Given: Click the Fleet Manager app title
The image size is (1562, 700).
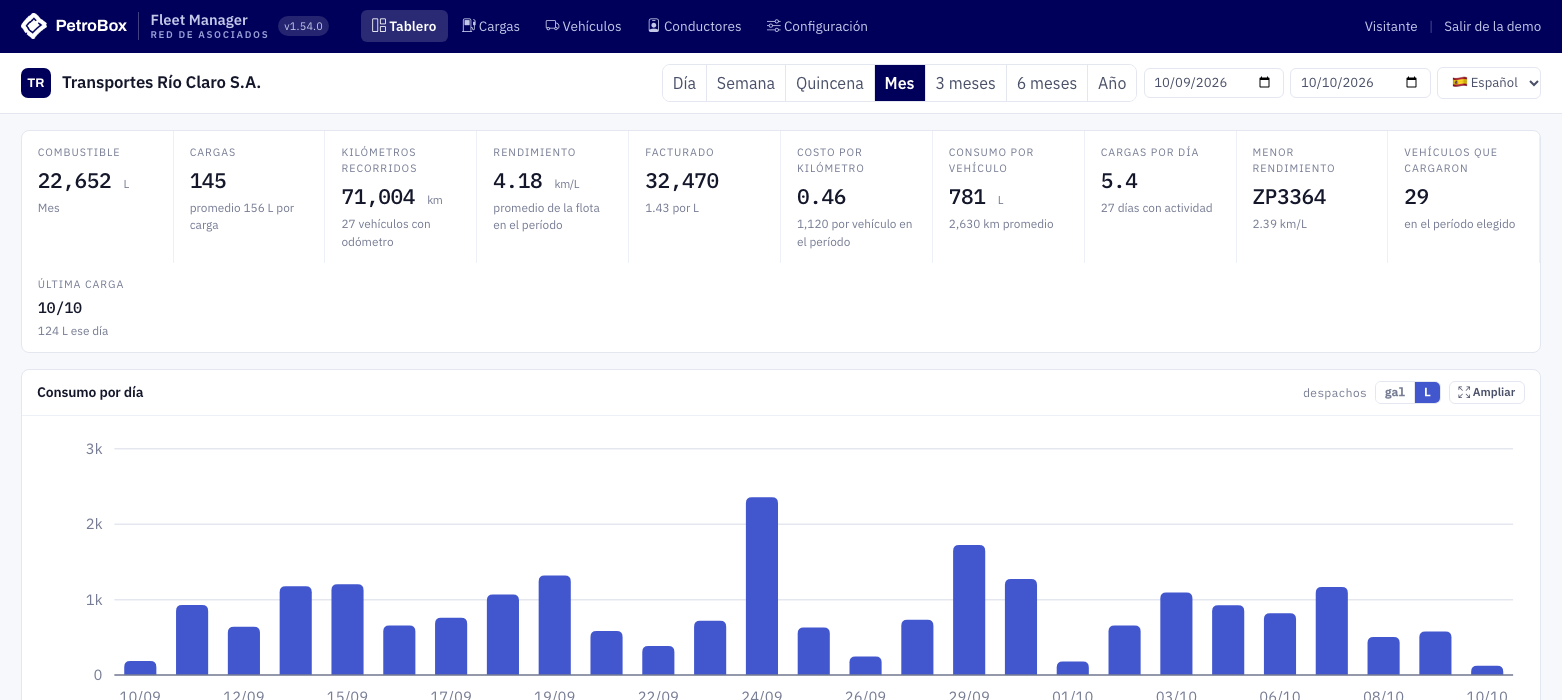Looking at the screenshot, I should 199,20.
